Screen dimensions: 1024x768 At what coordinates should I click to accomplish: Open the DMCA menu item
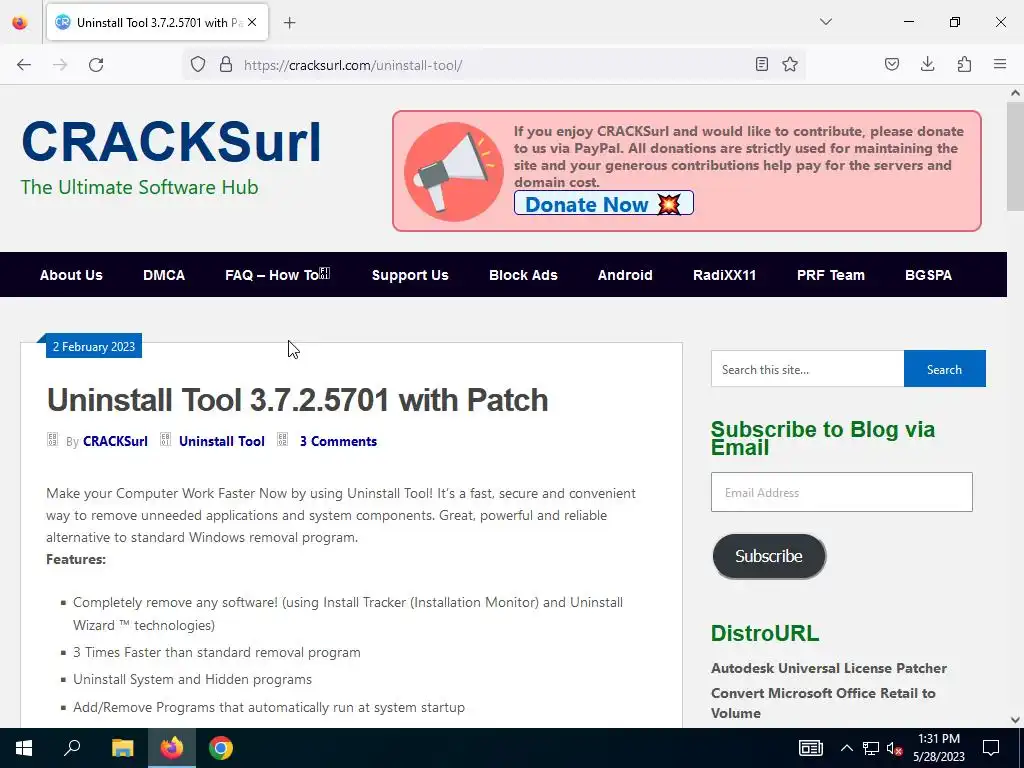pos(164,275)
